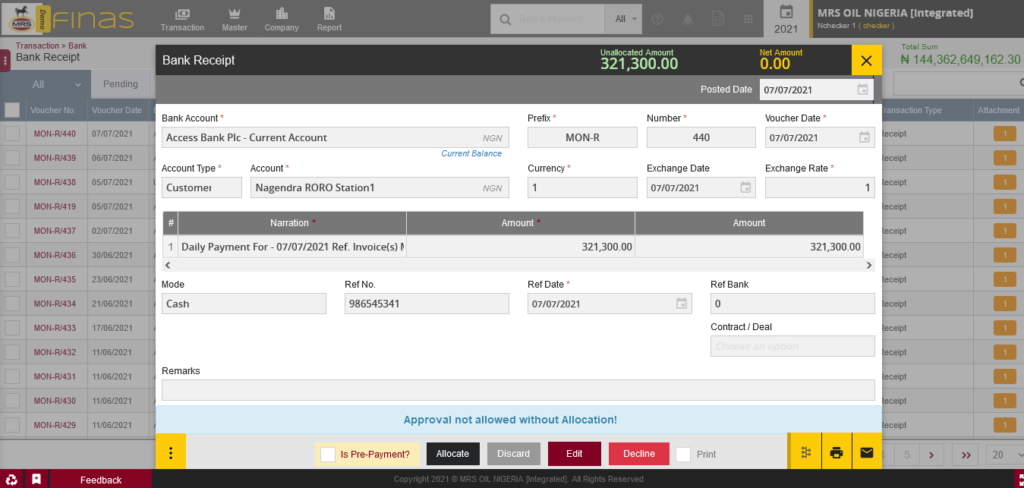This screenshot has height=488, width=1024.
Task: Go to the next page arrow
Action: tap(931, 455)
